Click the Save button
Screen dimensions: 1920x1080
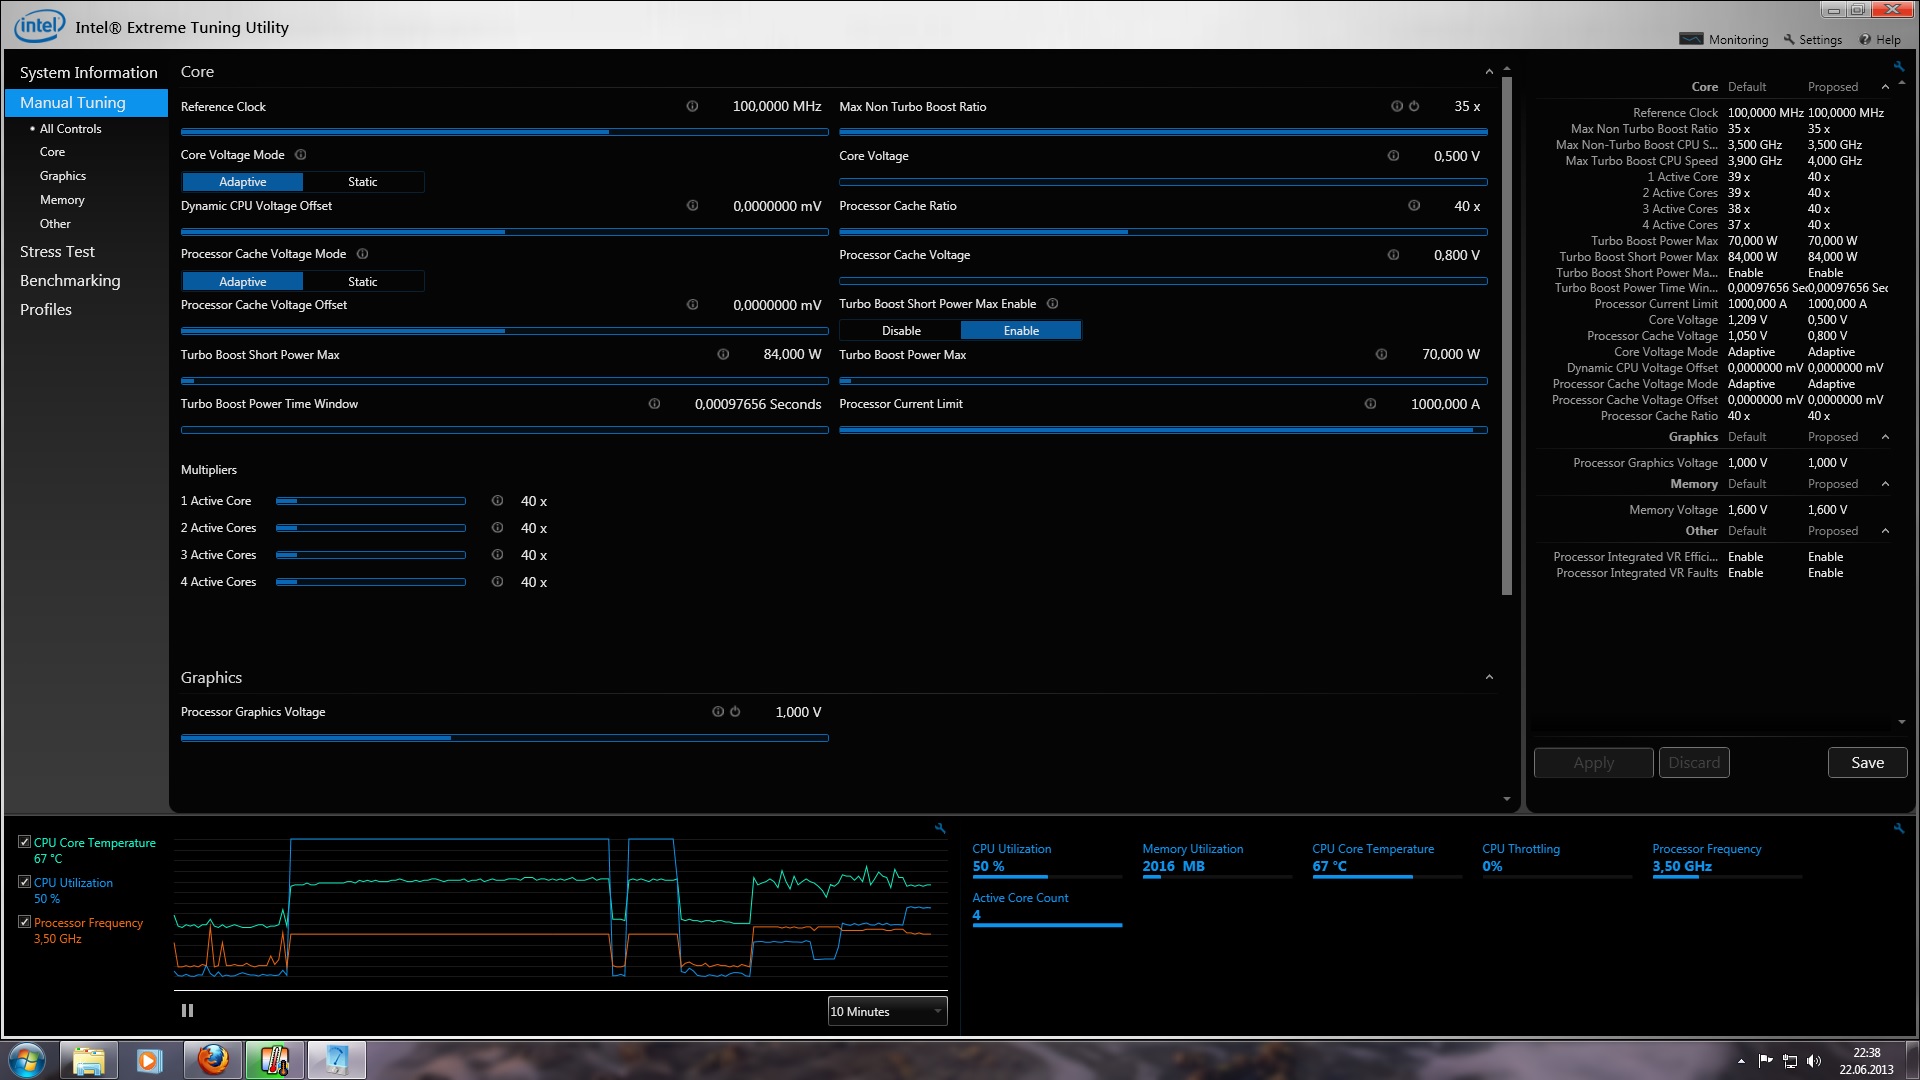click(x=1867, y=763)
